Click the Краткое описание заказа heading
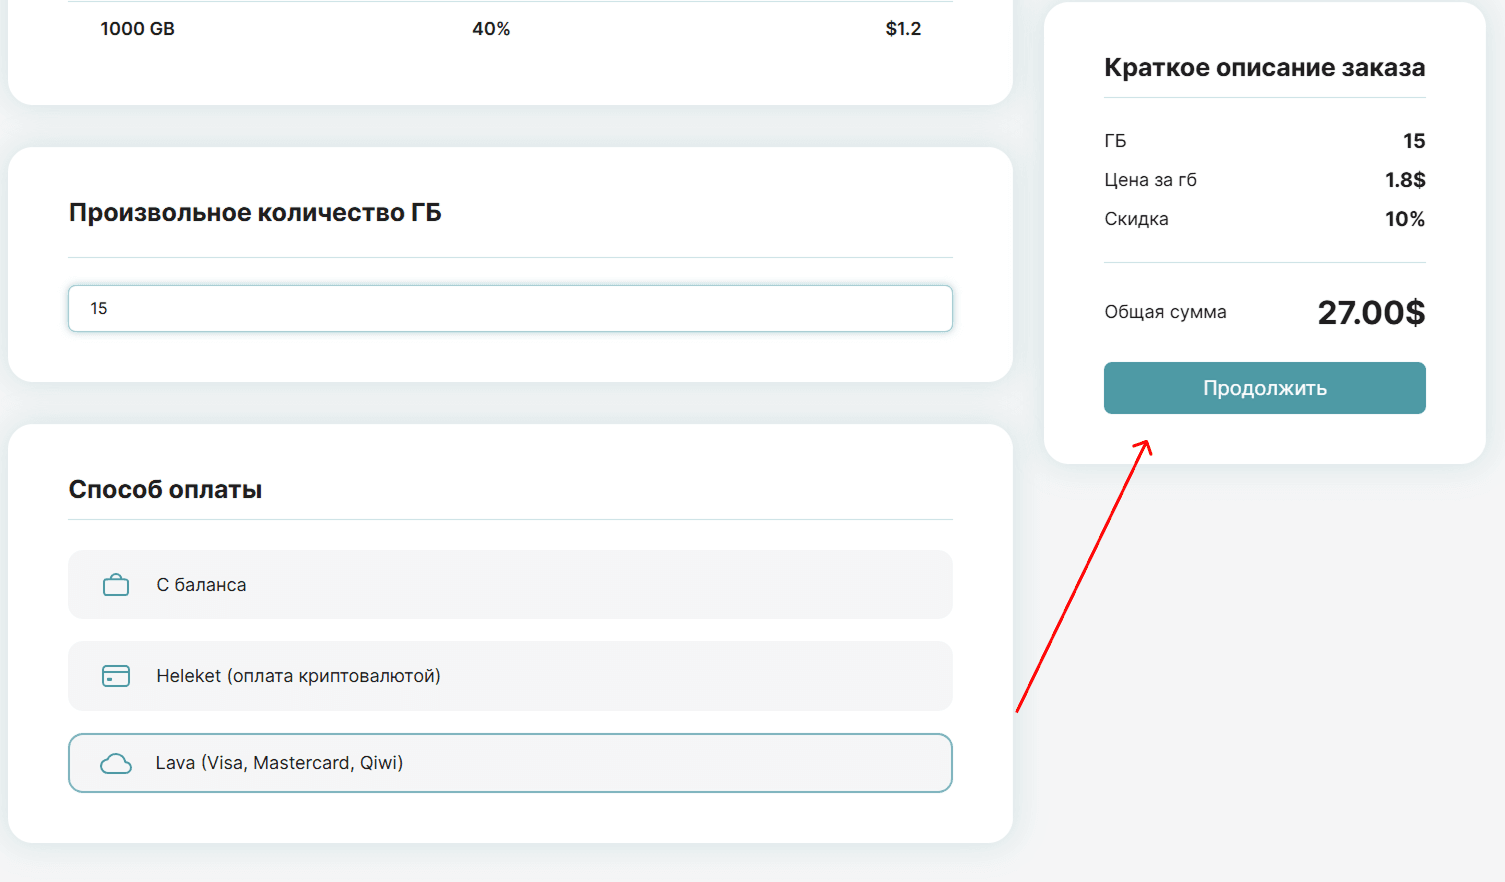 (x=1265, y=68)
